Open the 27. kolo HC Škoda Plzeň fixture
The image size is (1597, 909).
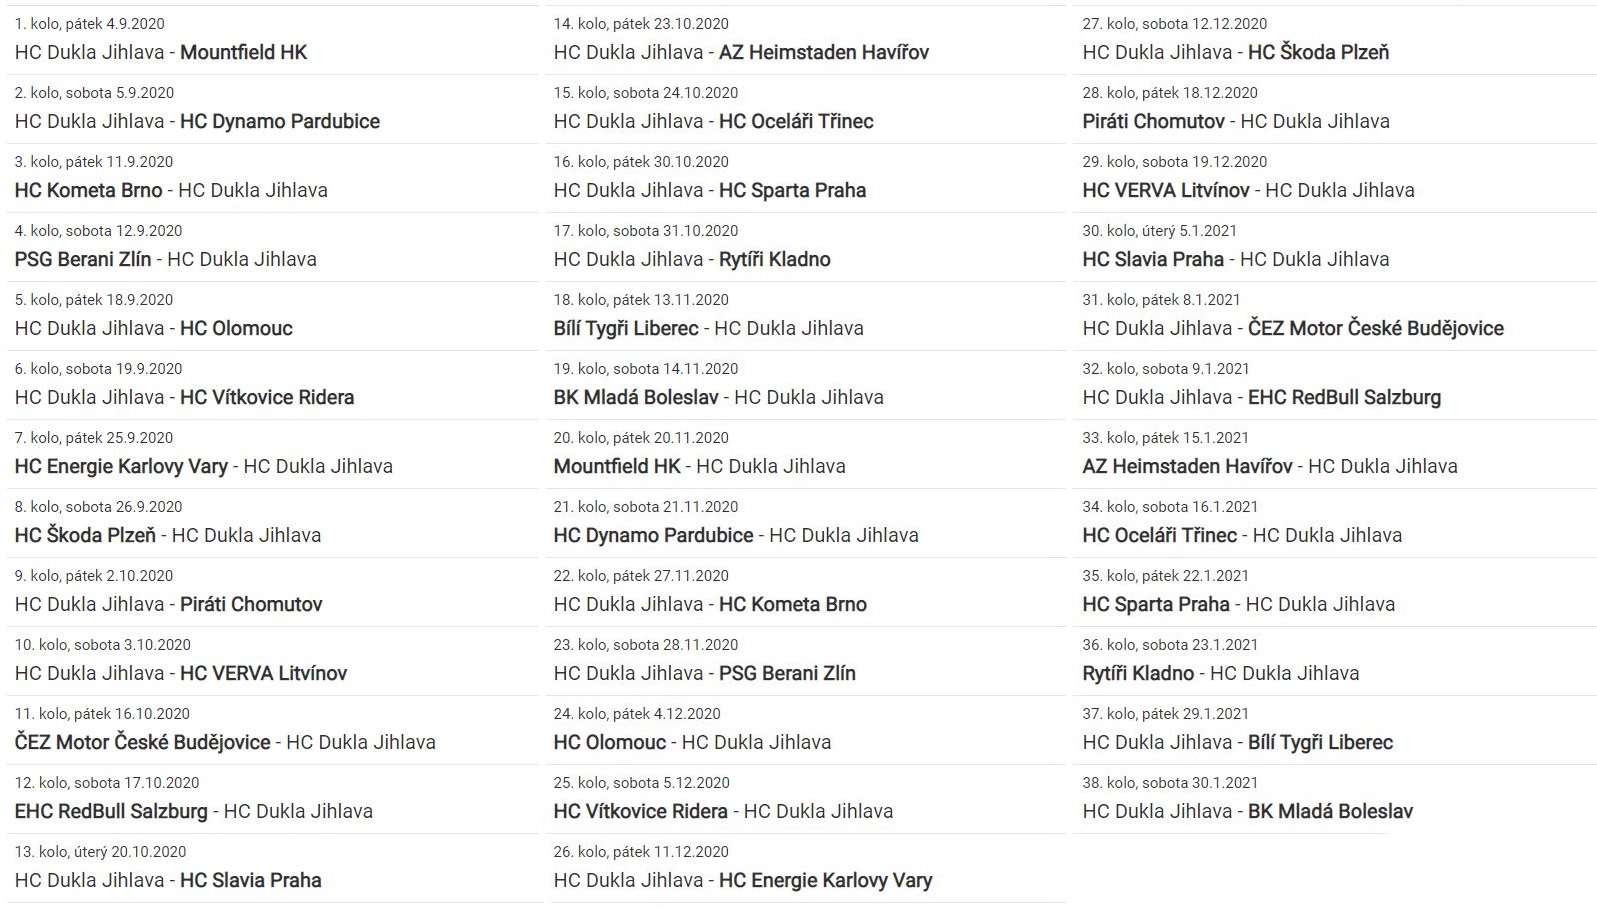tap(1235, 52)
